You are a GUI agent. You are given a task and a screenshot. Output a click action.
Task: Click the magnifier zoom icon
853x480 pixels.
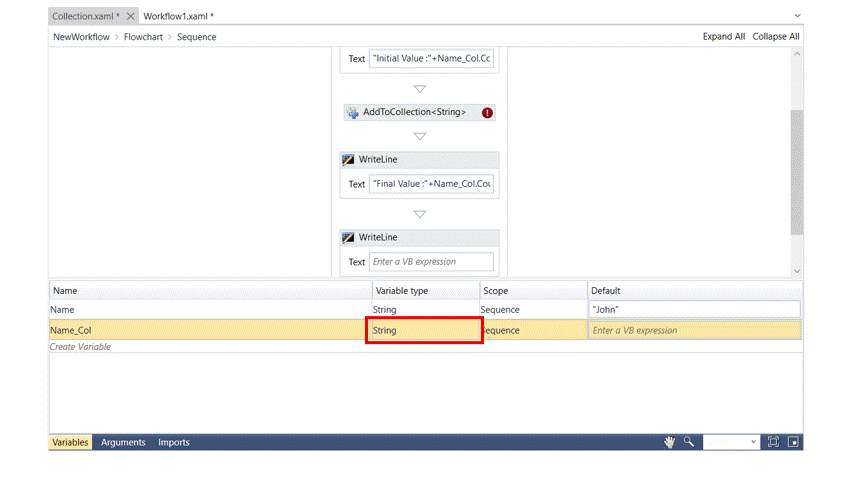click(x=689, y=442)
